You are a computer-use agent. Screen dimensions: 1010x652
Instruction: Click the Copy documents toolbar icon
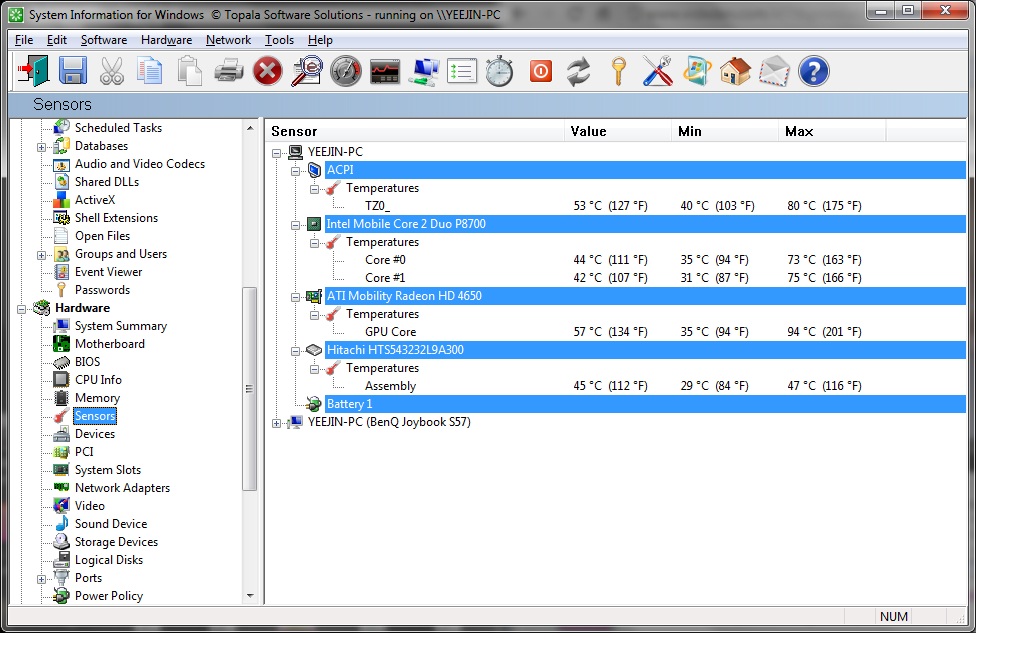(150, 71)
